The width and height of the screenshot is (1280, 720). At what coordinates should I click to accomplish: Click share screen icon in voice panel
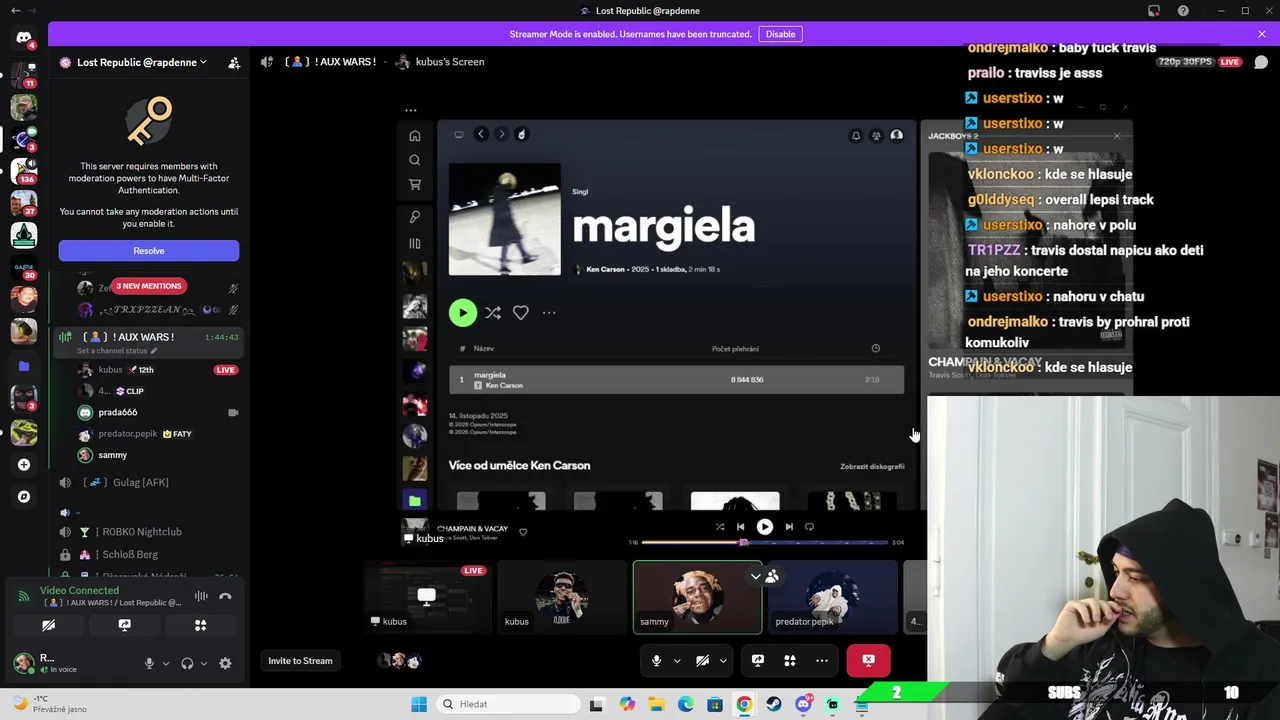[124, 625]
